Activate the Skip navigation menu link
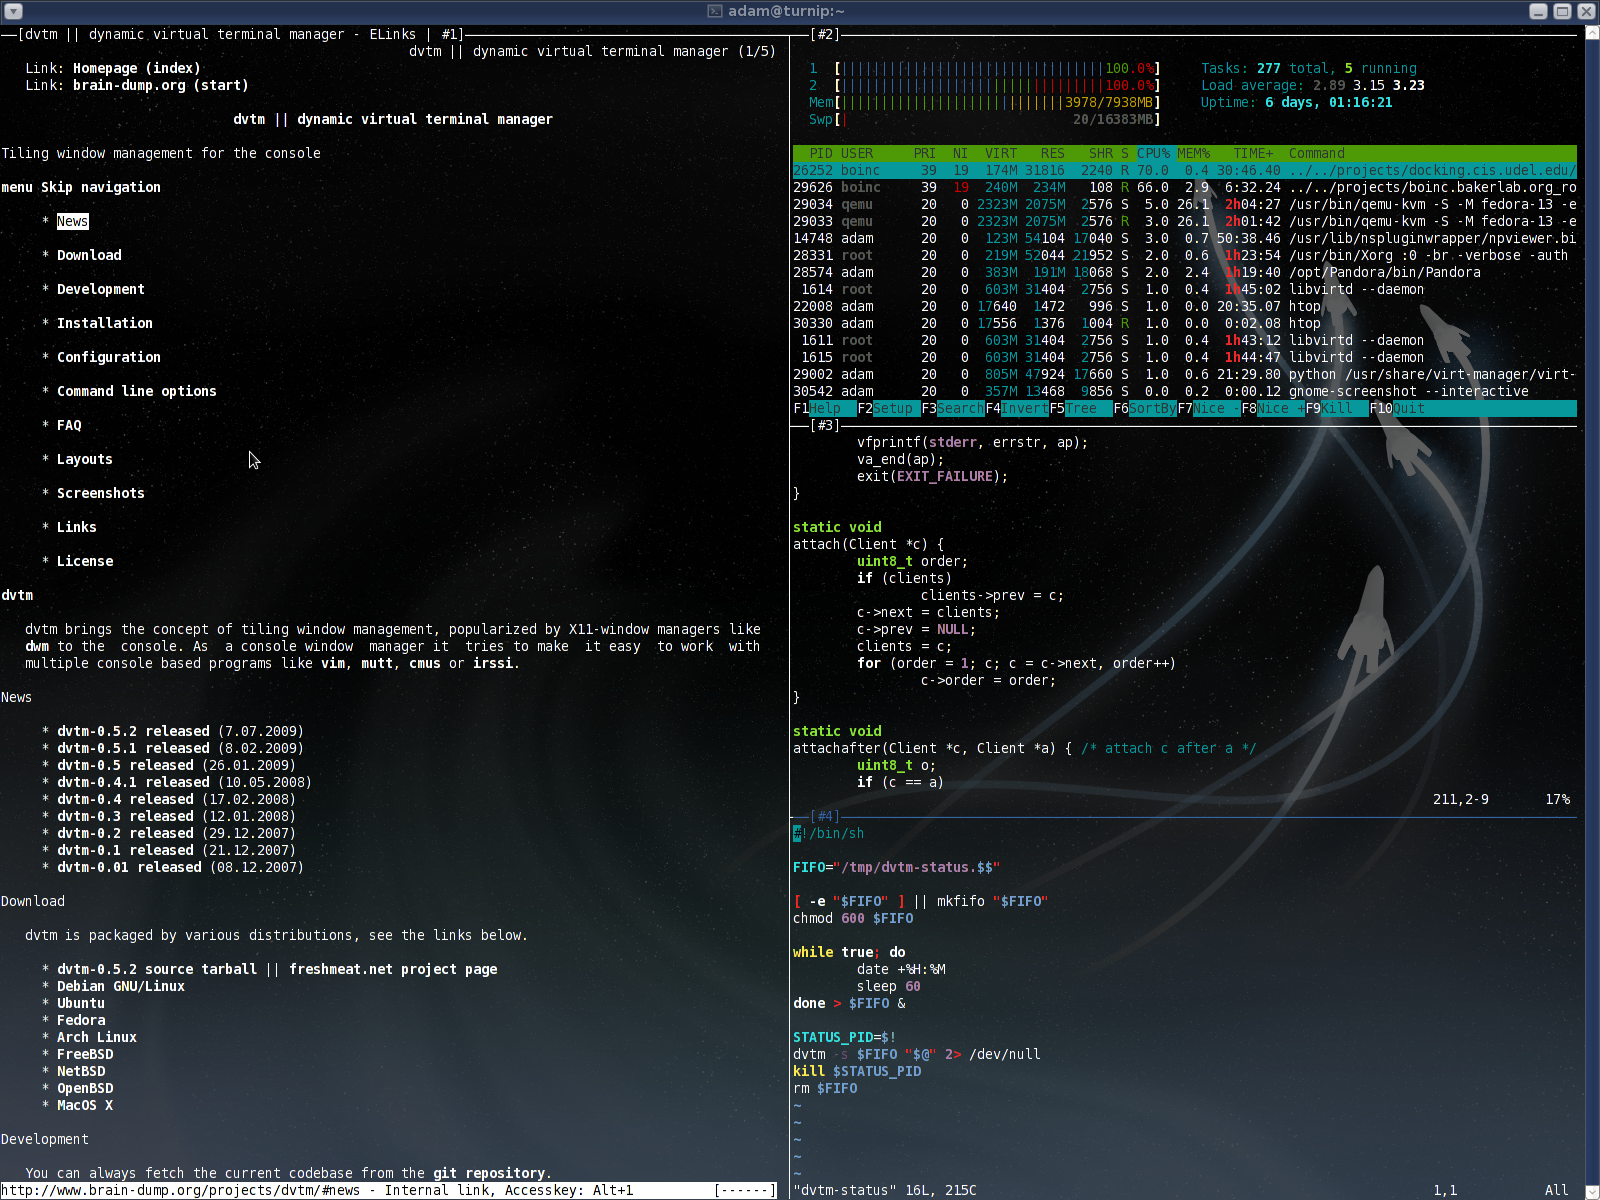 [100, 187]
